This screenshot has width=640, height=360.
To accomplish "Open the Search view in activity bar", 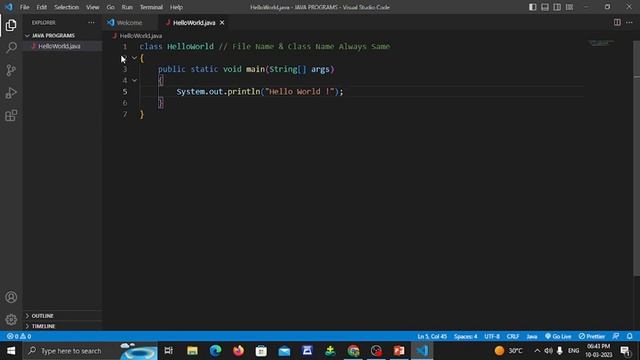I will pyautogui.click(x=11, y=48).
